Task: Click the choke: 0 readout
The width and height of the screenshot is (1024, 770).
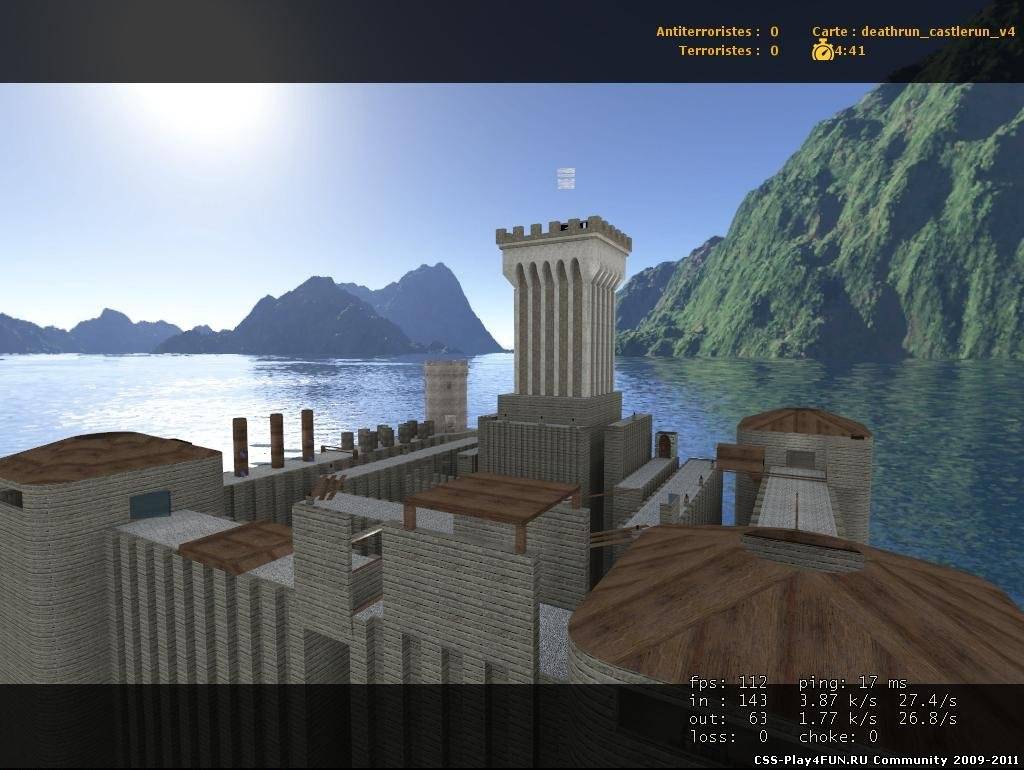Action: (x=838, y=737)
